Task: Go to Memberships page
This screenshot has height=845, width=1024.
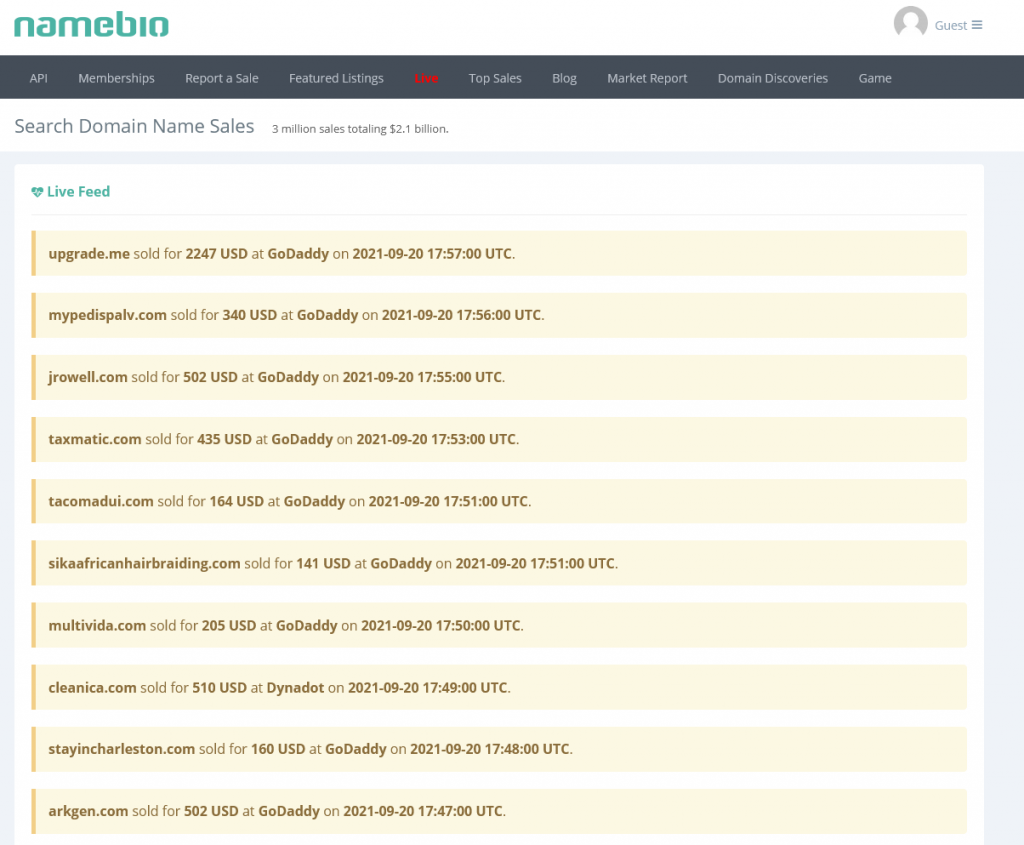Action: click(116, 78)
